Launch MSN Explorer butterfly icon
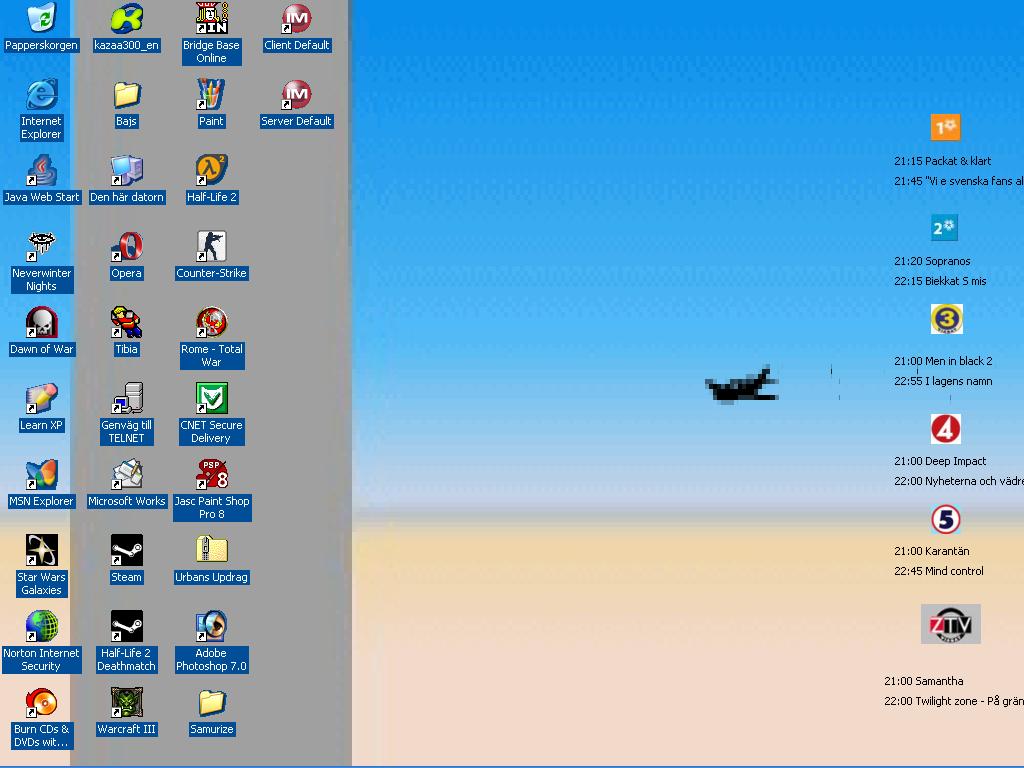The image size is (1024, 768). tap(42, 474)
